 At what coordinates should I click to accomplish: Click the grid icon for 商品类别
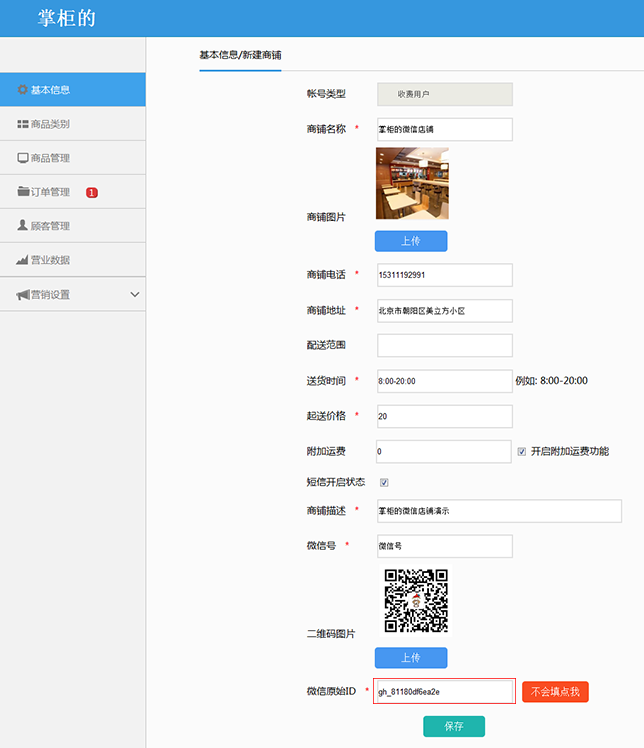[x=22, y=124]
